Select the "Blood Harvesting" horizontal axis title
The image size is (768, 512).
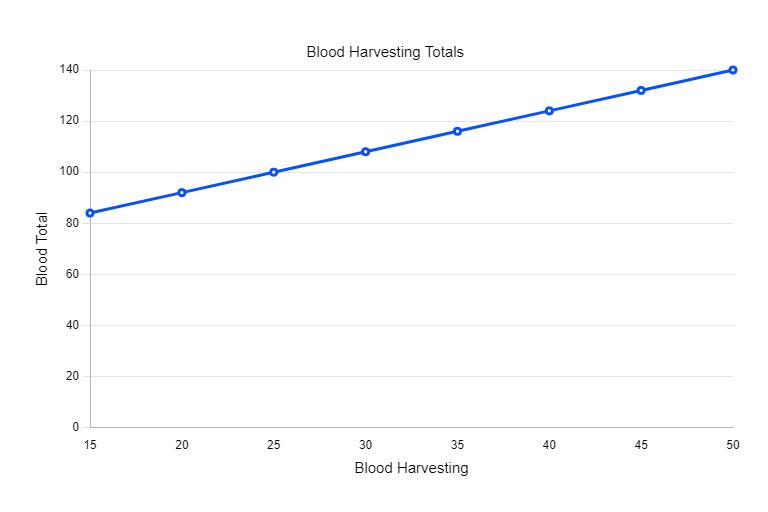pyautogui.click(x=411, y=467)
